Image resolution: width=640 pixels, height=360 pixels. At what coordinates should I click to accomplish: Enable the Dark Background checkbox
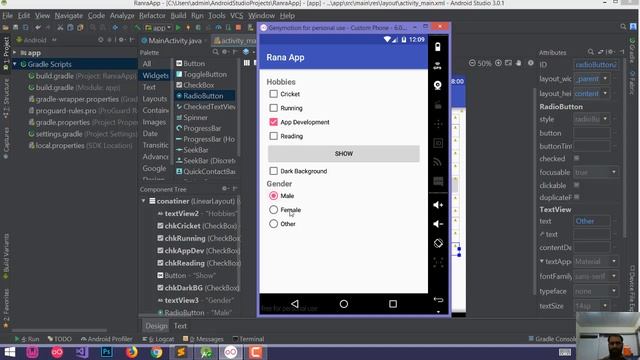click(x=273, y=171)
